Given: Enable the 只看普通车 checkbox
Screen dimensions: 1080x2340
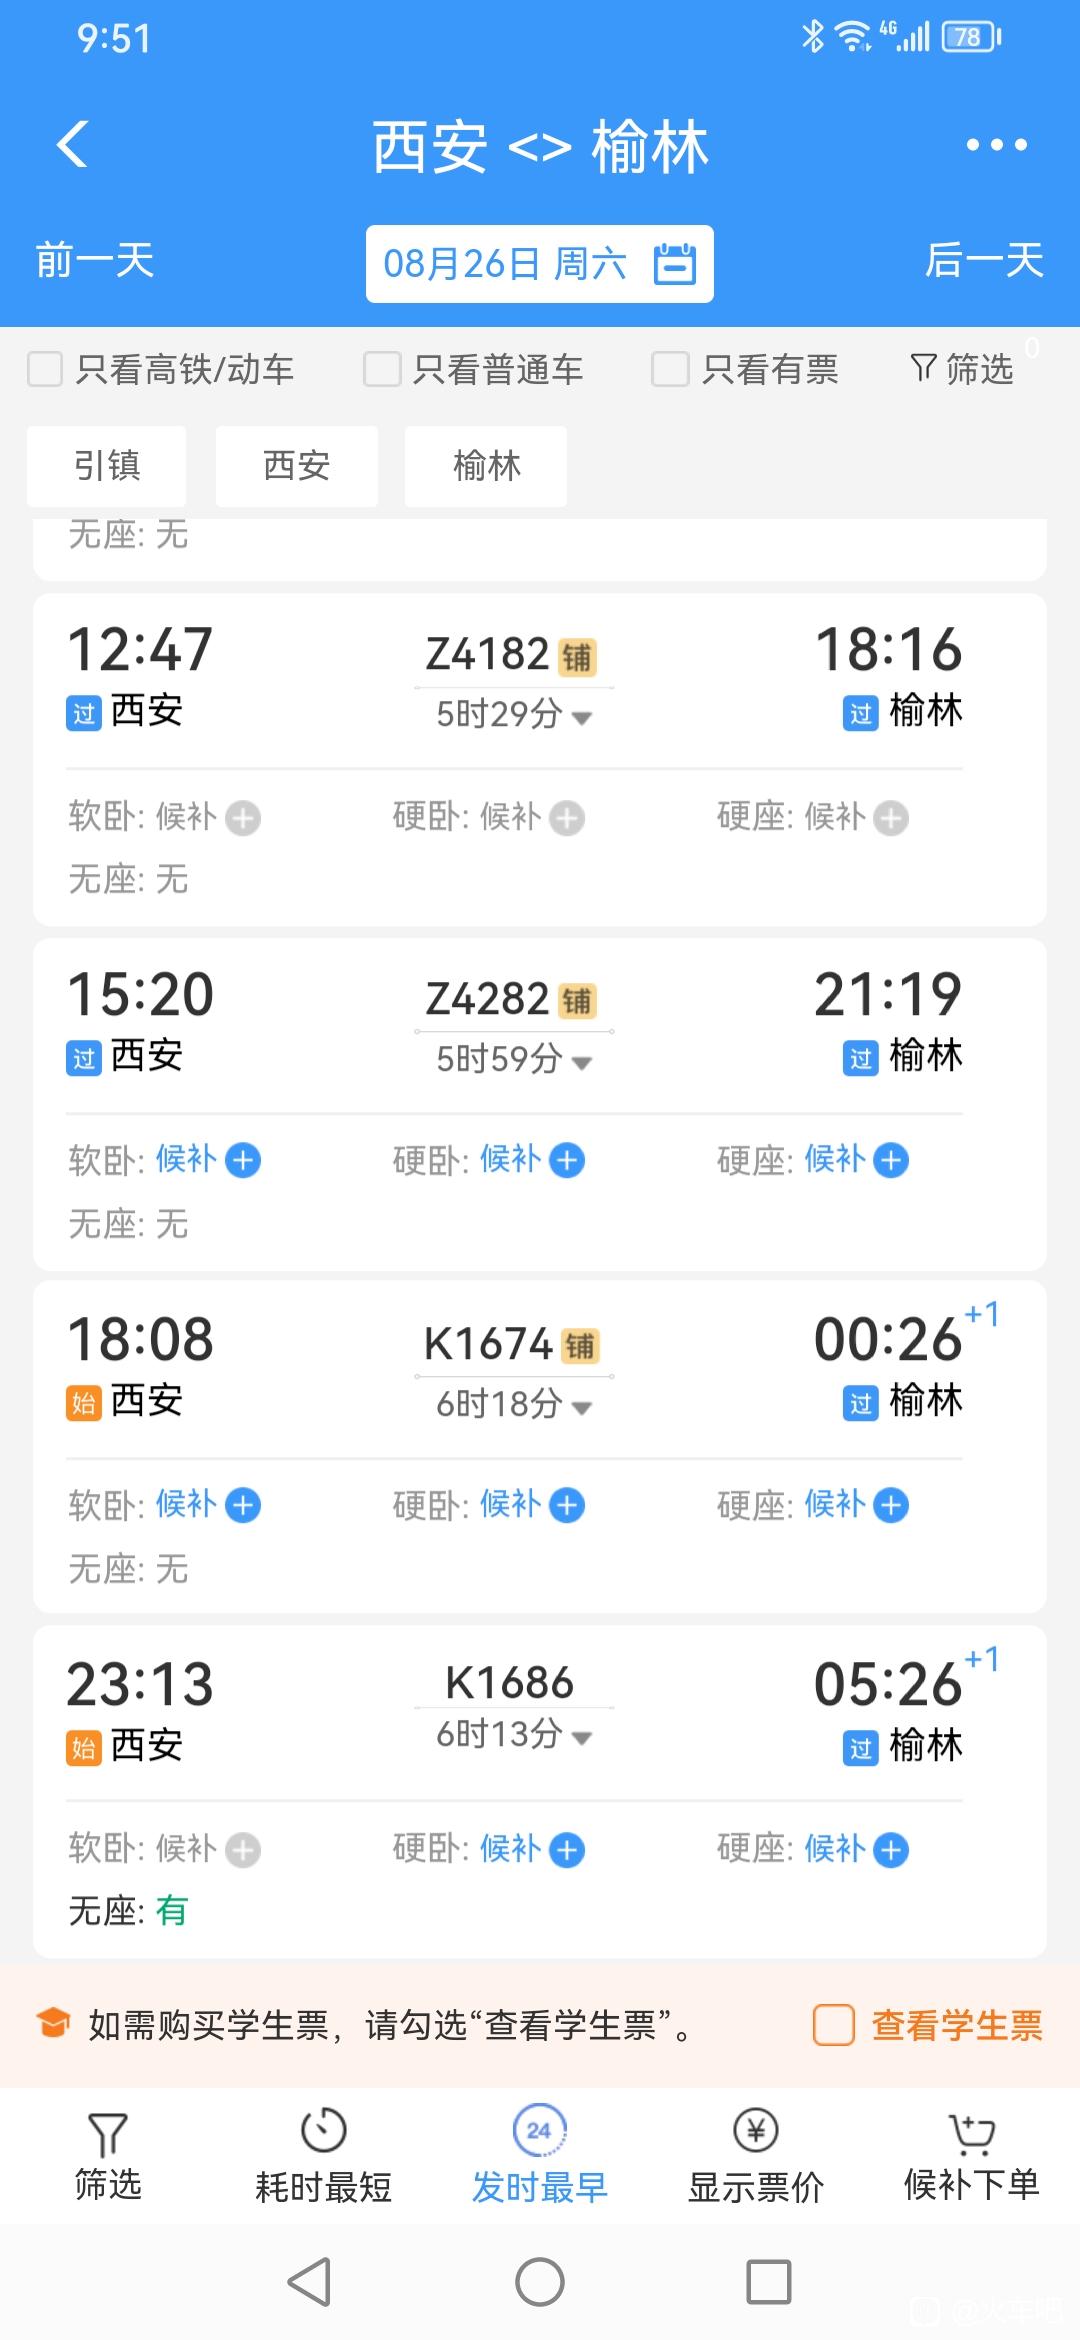Looking at the screenshot, I should (382, 369).
